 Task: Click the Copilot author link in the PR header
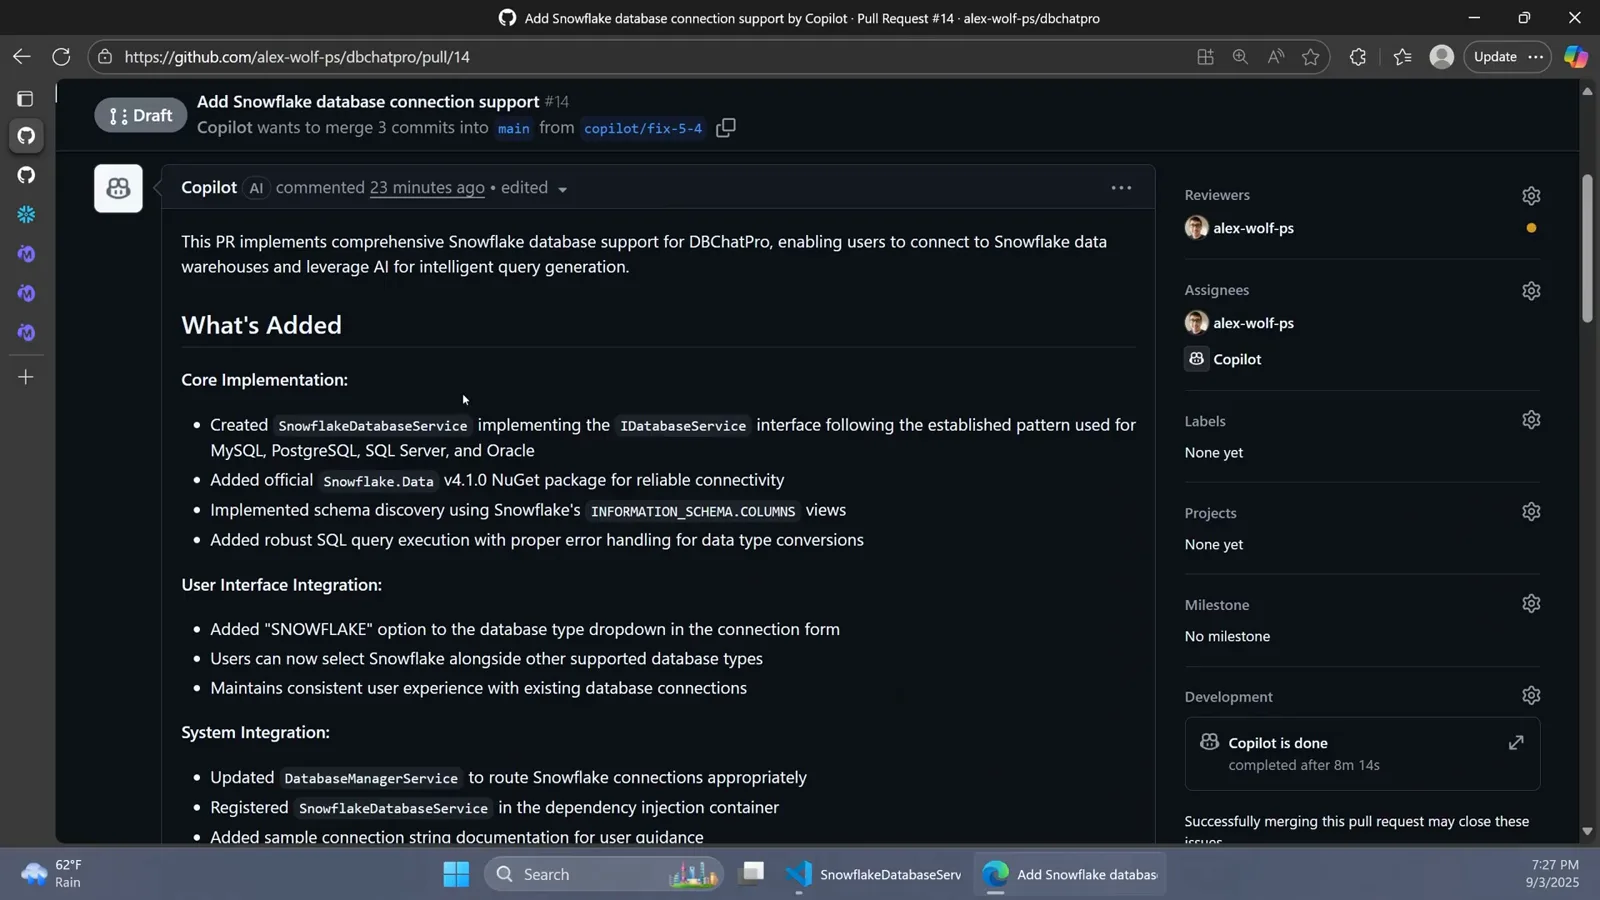[x=225, y=127]
